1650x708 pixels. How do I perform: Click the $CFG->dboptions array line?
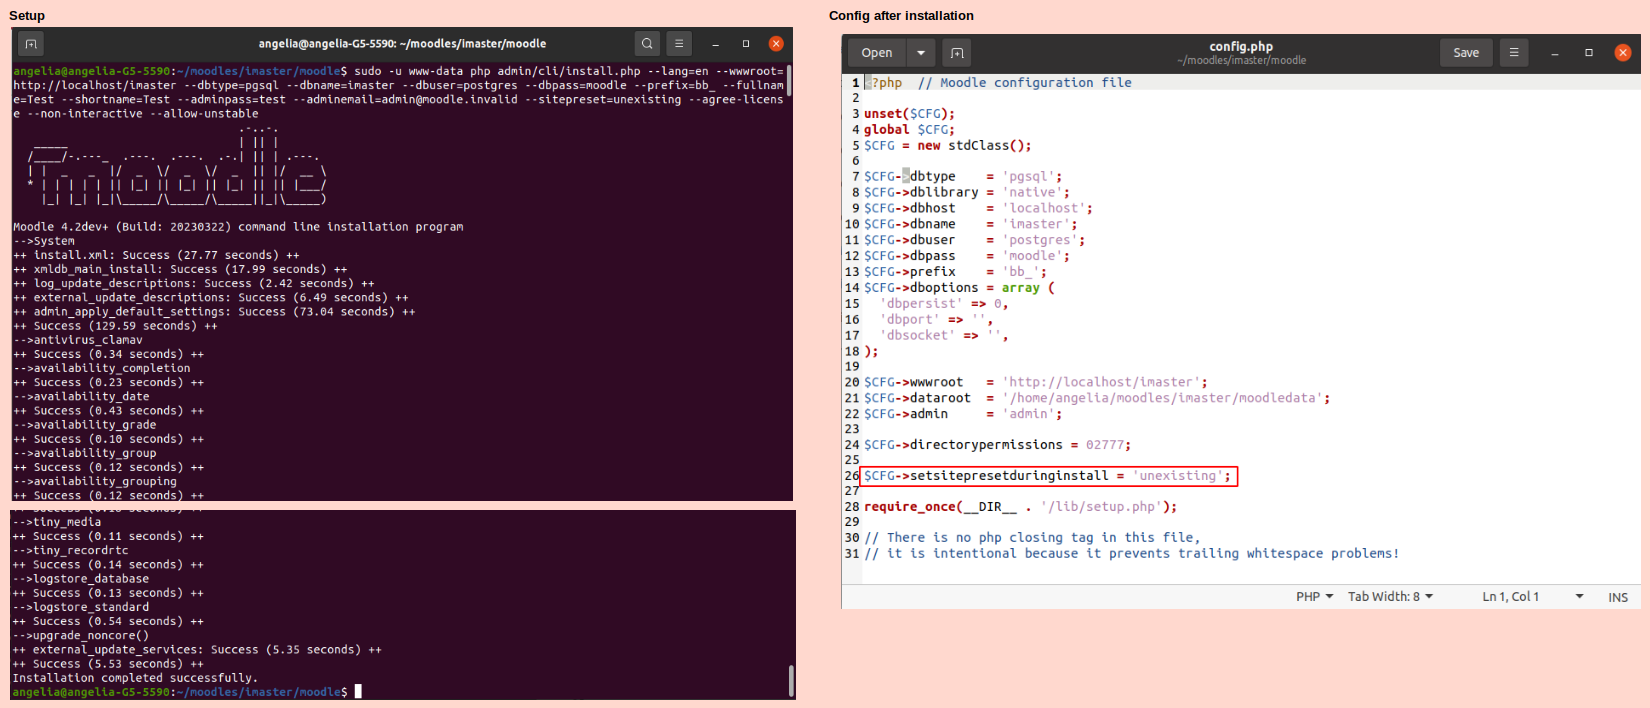[959, 288]
